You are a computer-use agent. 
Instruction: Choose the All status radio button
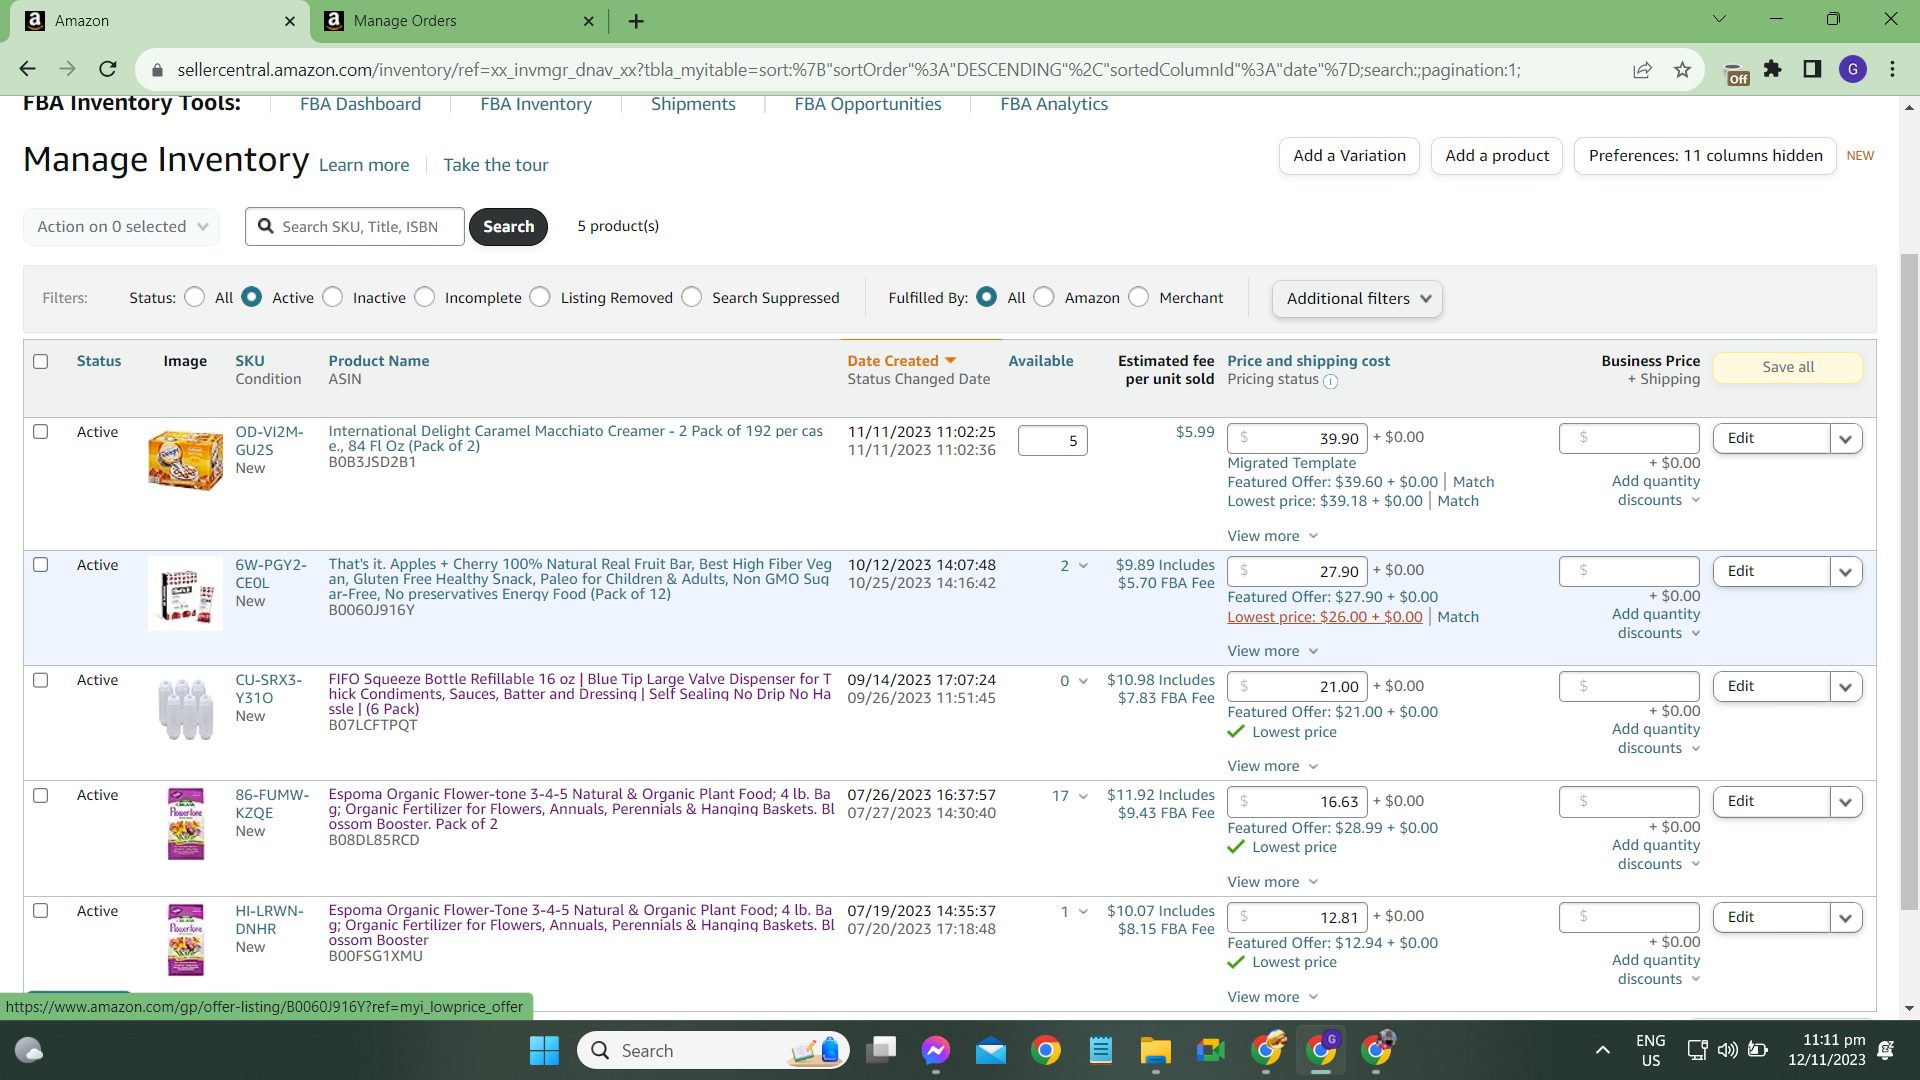pos(195,297)
